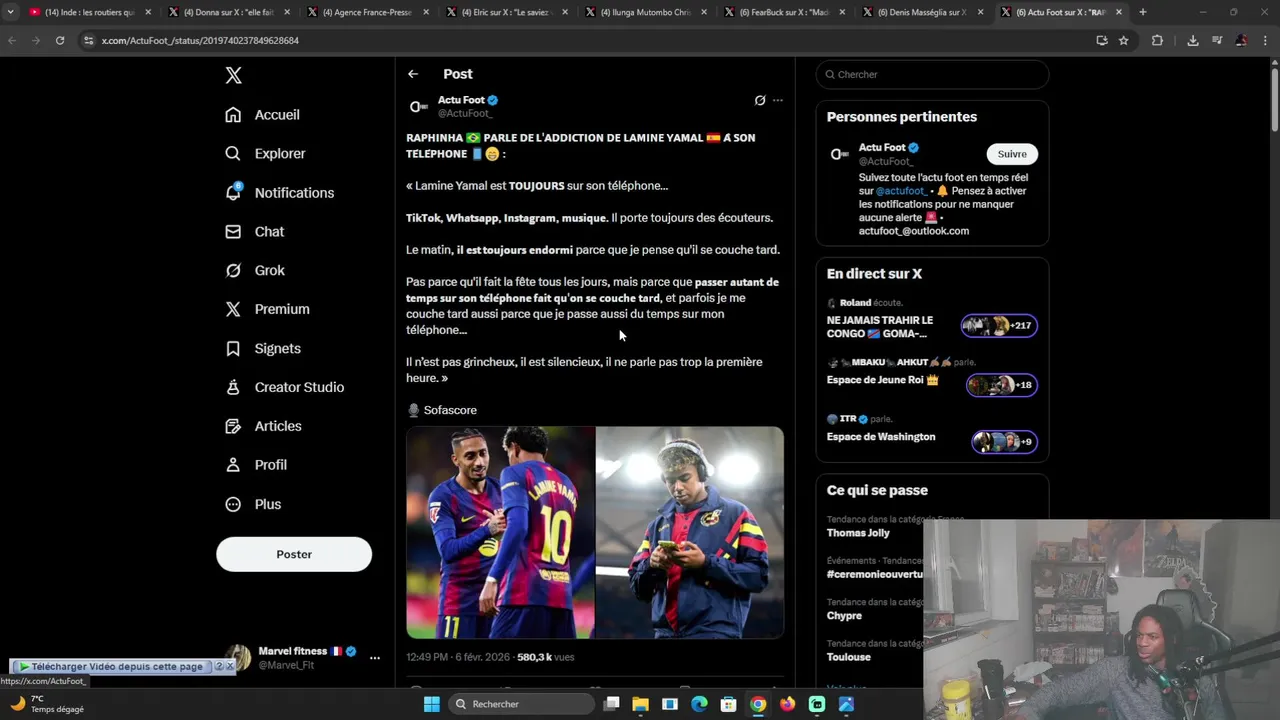Open Chrome three-dot menu
1280x720 pixels.
click(1265, 40)
